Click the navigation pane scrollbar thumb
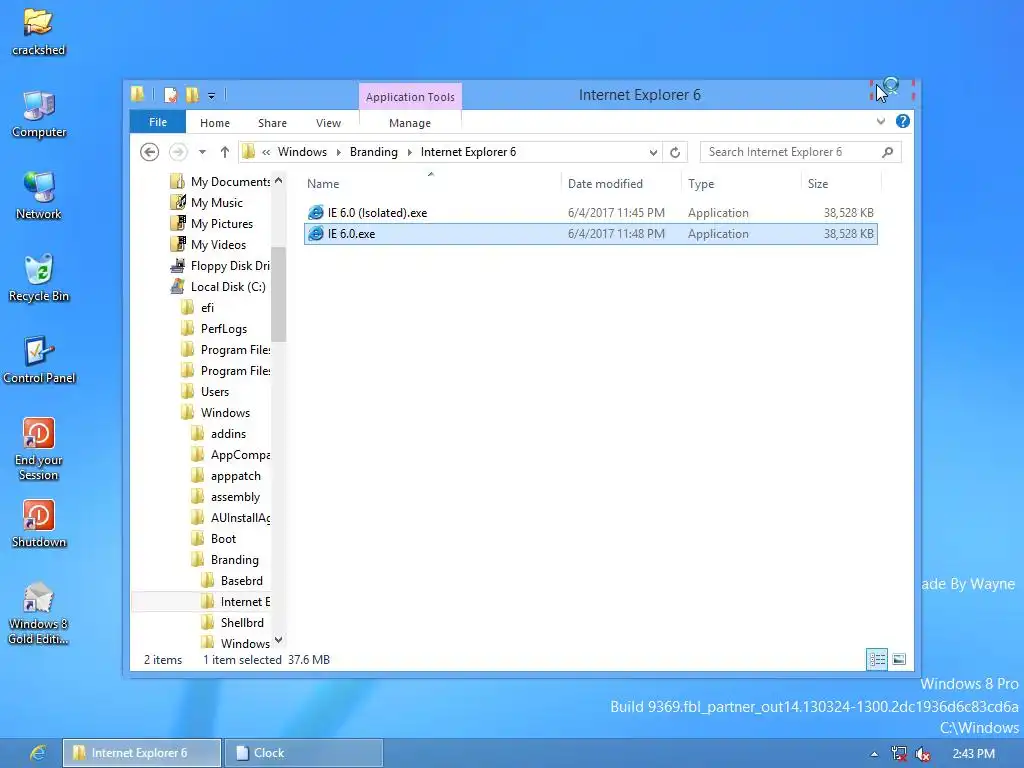This screenshot has width=1024, height=768. pos(279,294)
